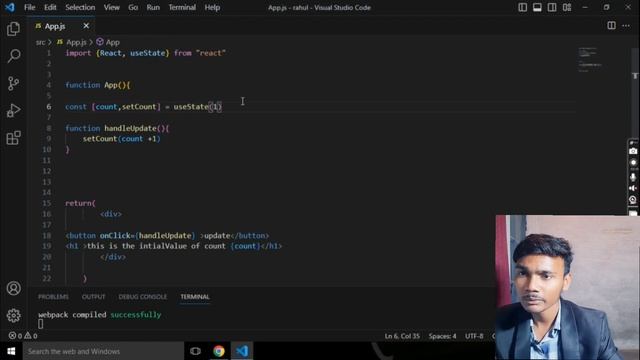Open Task View on the taskbar
The image size is (640, 360).
(x=196, y=351)
